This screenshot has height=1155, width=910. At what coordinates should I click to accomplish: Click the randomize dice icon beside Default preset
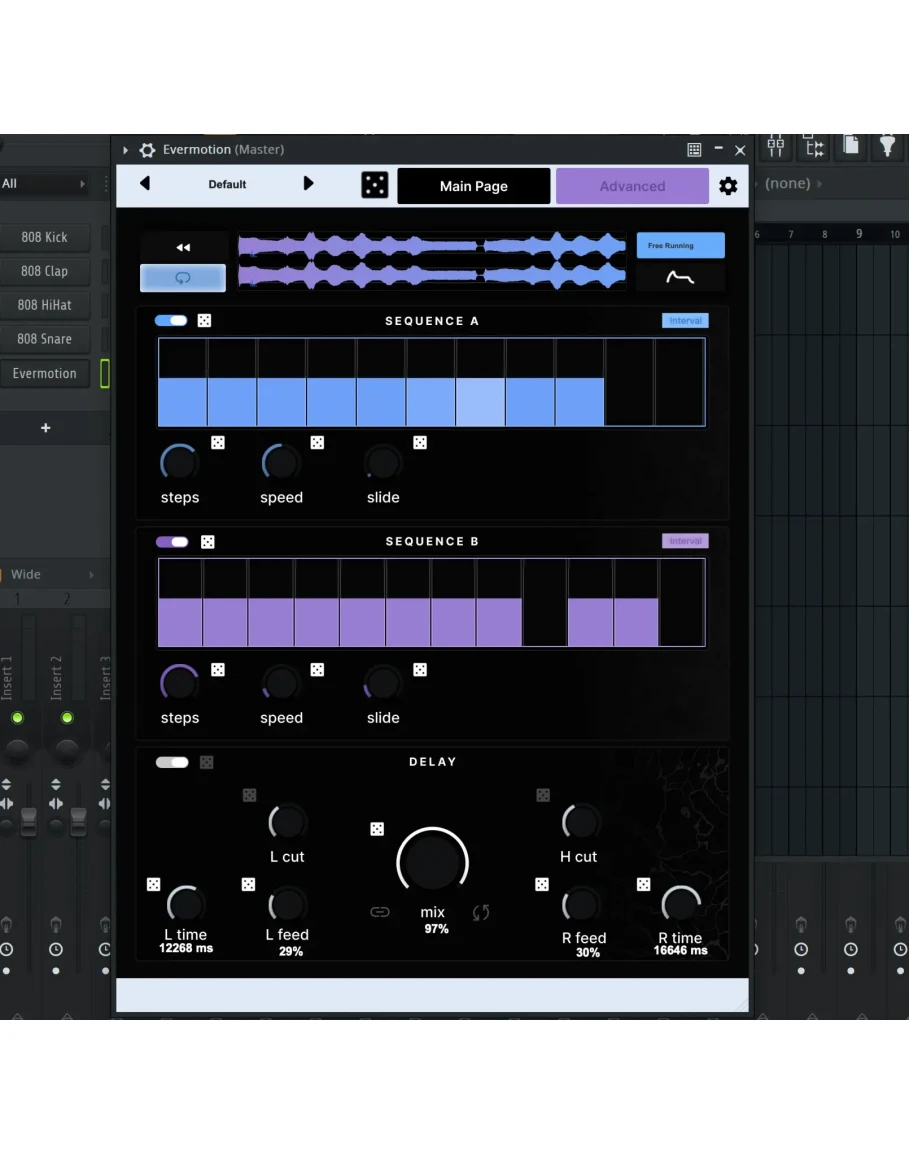pyautogui.click(x=374, y=185)
